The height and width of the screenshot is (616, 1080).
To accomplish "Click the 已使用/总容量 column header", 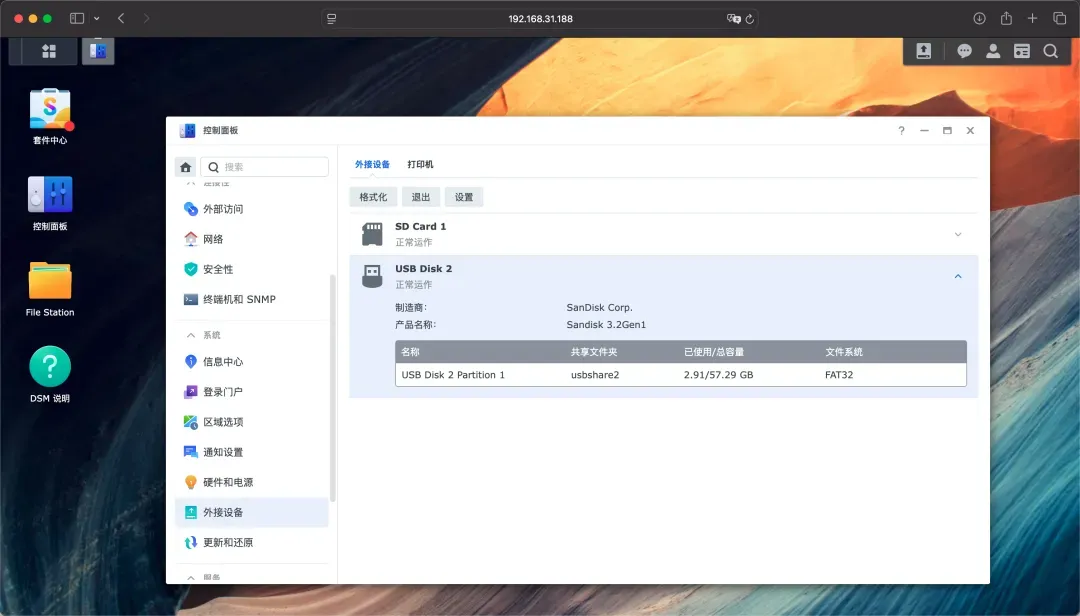I will point(714,352).
